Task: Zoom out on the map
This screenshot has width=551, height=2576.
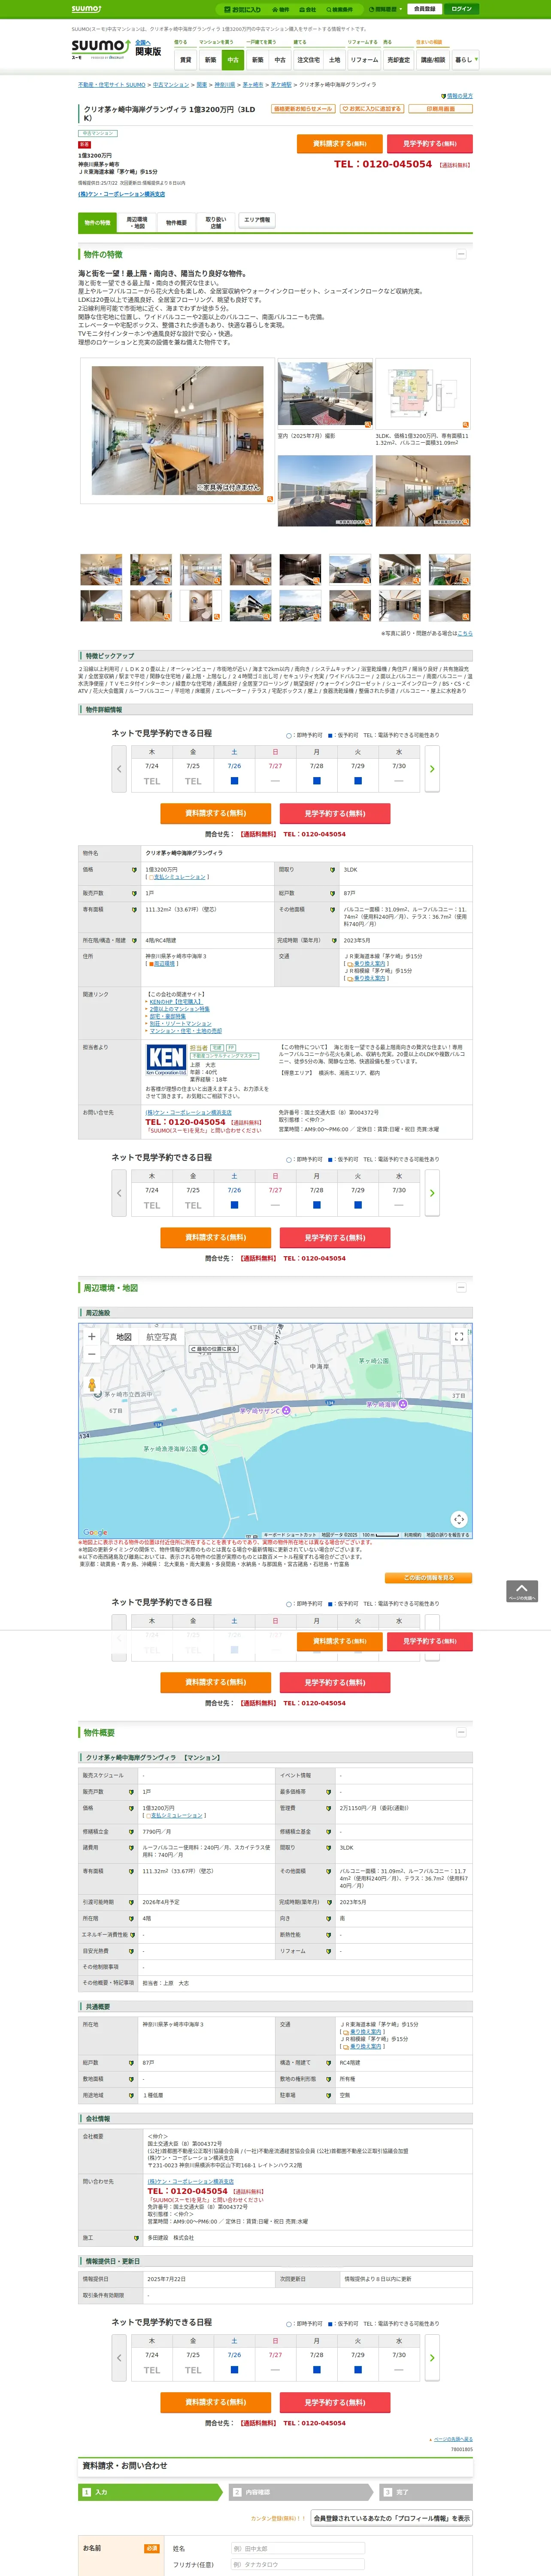Action: point(92,1354)
